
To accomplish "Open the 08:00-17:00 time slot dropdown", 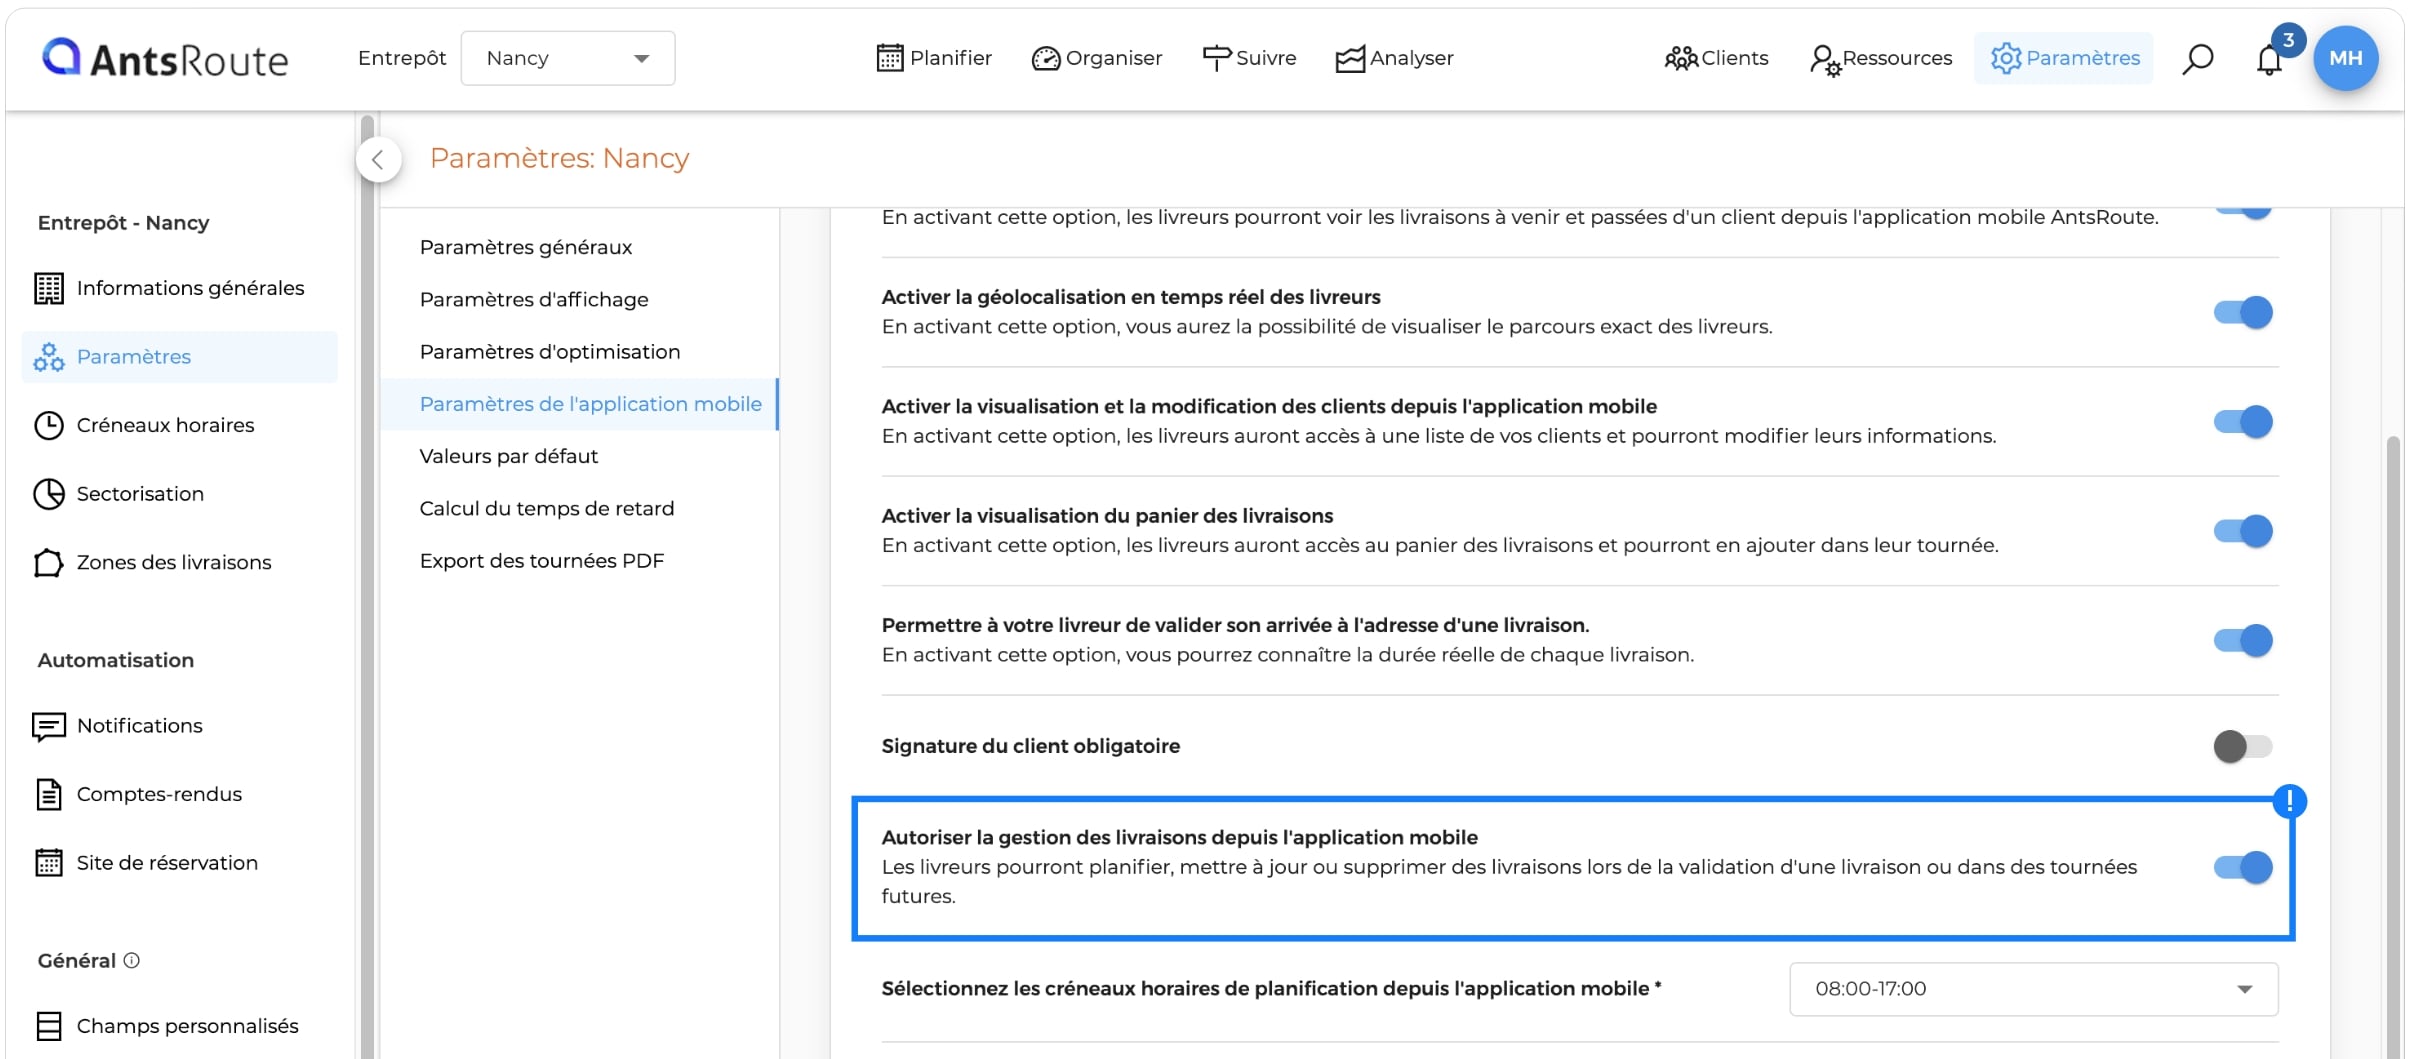I will click(x=2034, y=989).
